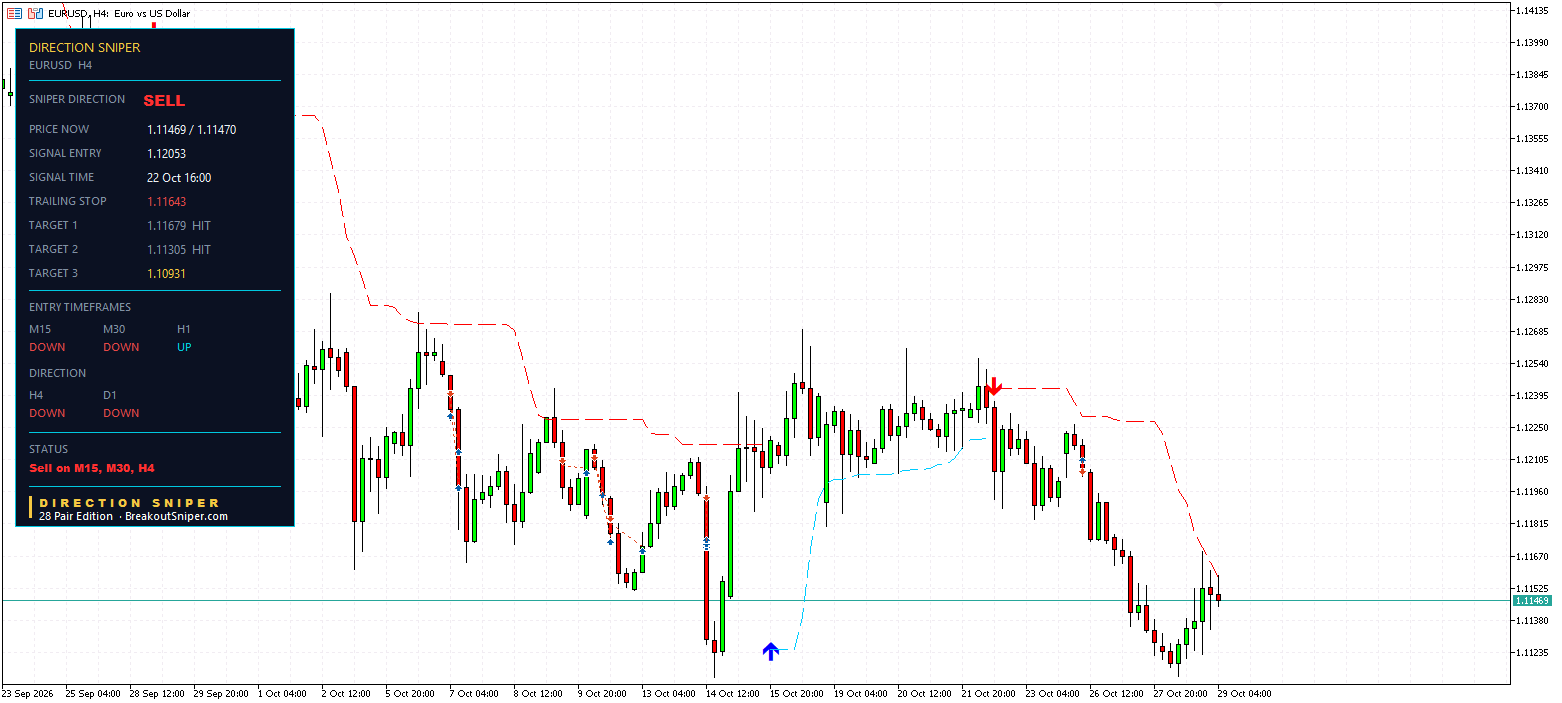The height and width of the screenshot is (703, 1562).
Task: Select chart title 'EURUSD, H4: Euro vs US Dollar'
Action: [119, 14]
